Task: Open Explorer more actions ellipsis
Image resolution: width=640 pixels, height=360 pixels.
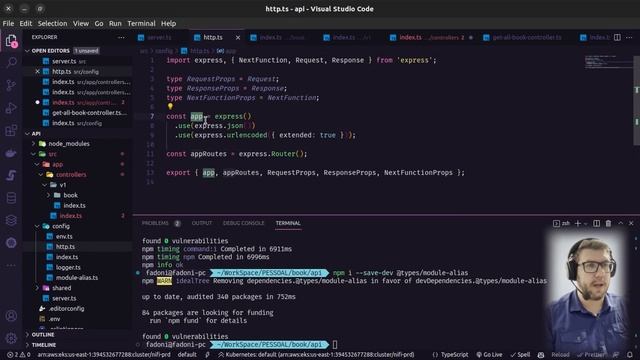Action: [x=121, y=37]
